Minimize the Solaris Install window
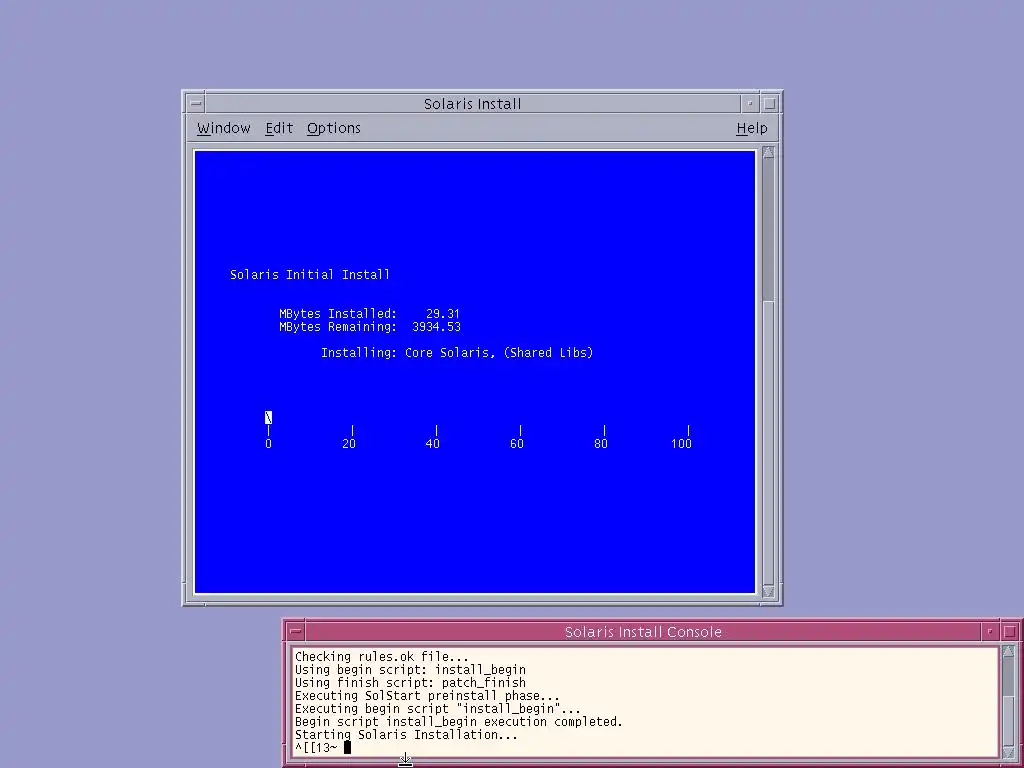The image size is (1024, 768). pyautogui.click(x=750, y=103)
